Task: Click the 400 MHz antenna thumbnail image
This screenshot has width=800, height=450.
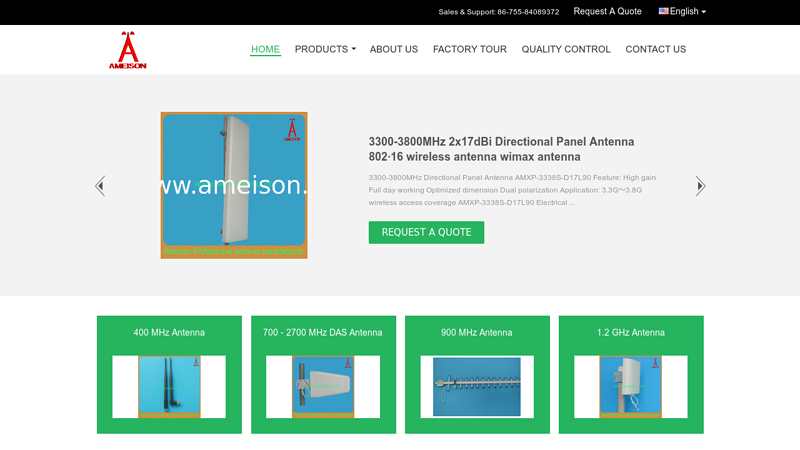Action: [169, 387]
